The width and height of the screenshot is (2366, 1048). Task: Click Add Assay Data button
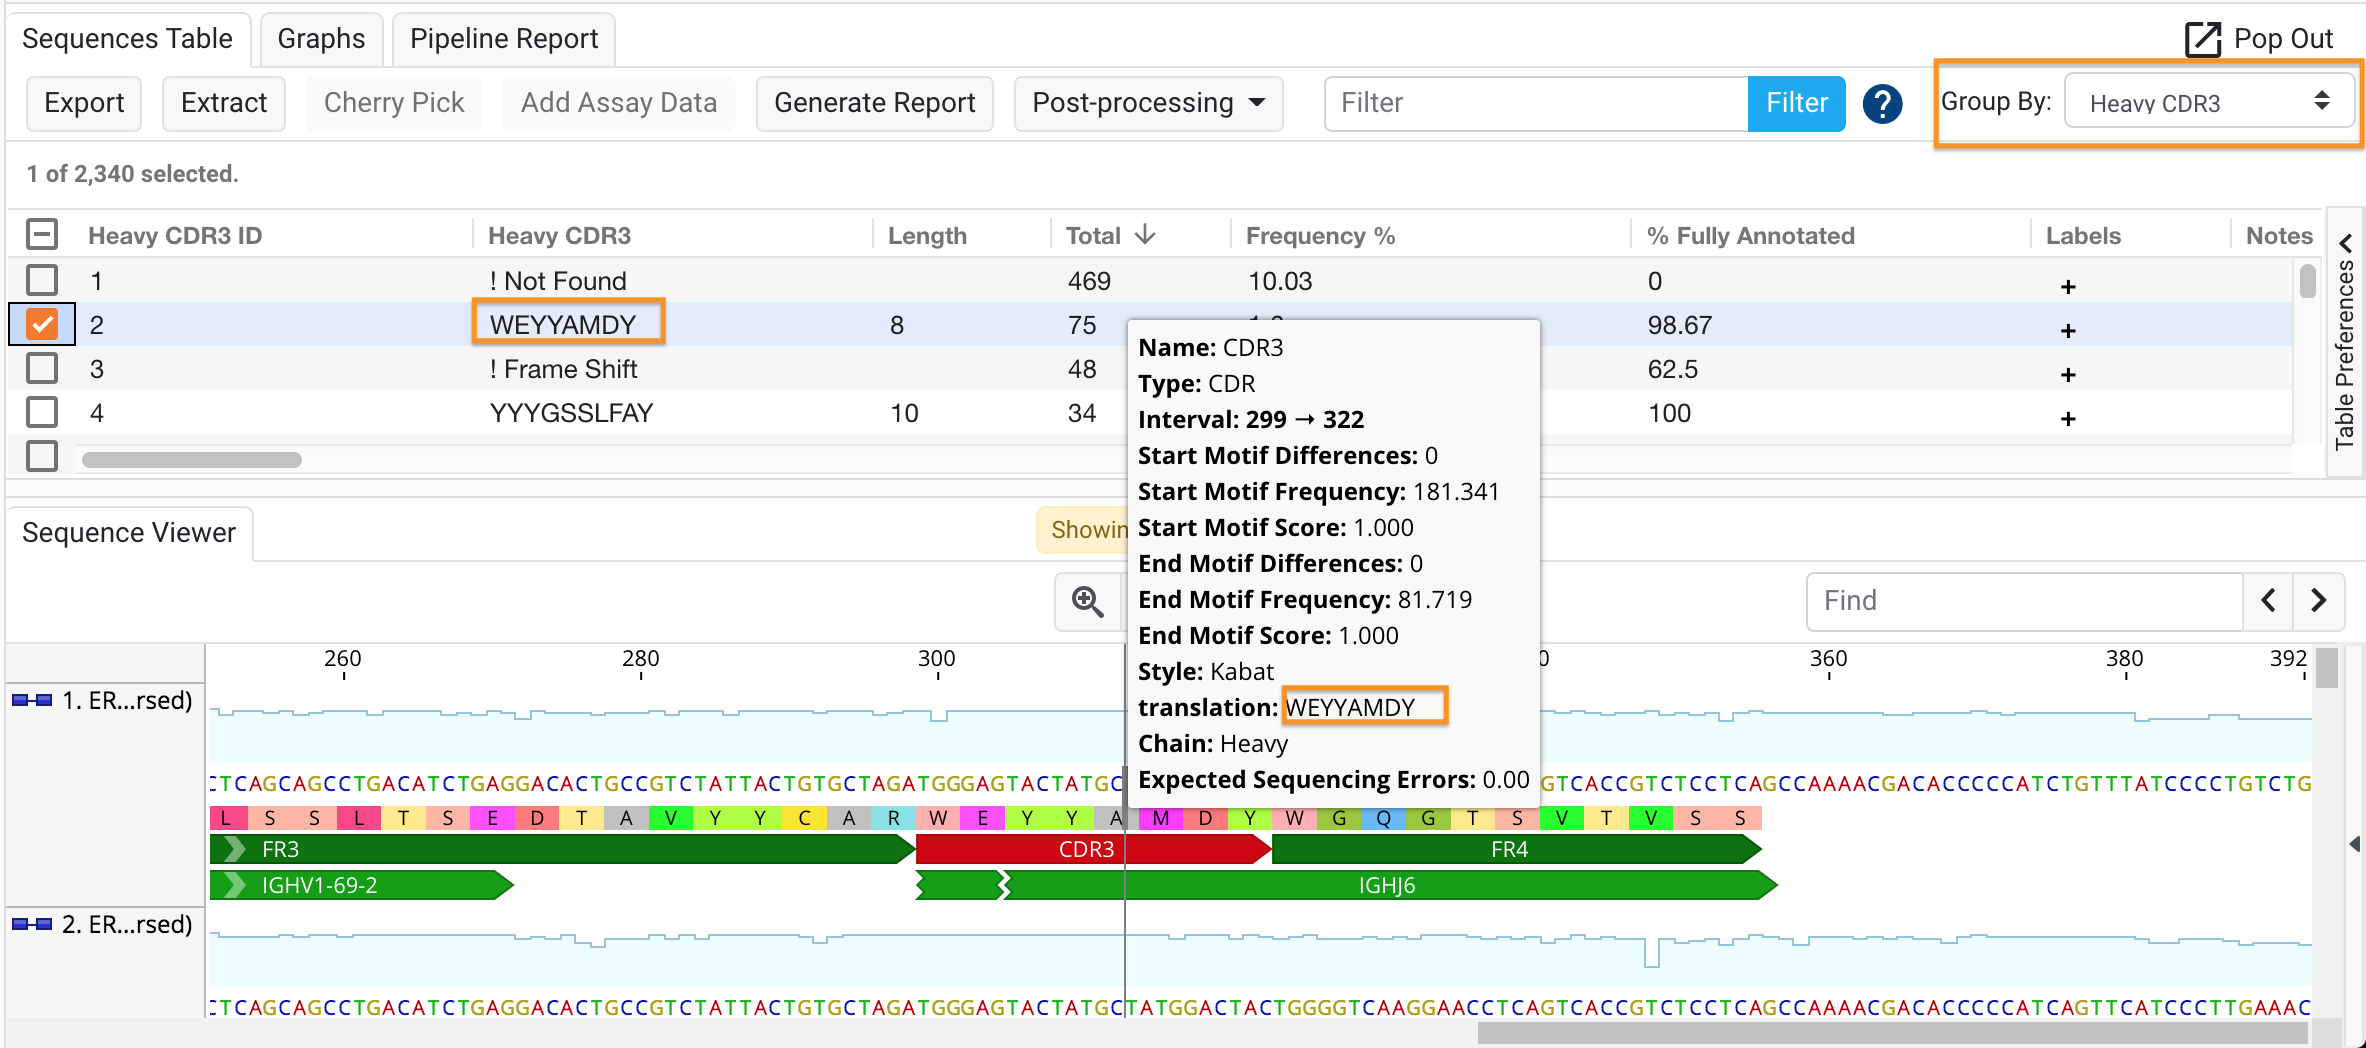619,103
